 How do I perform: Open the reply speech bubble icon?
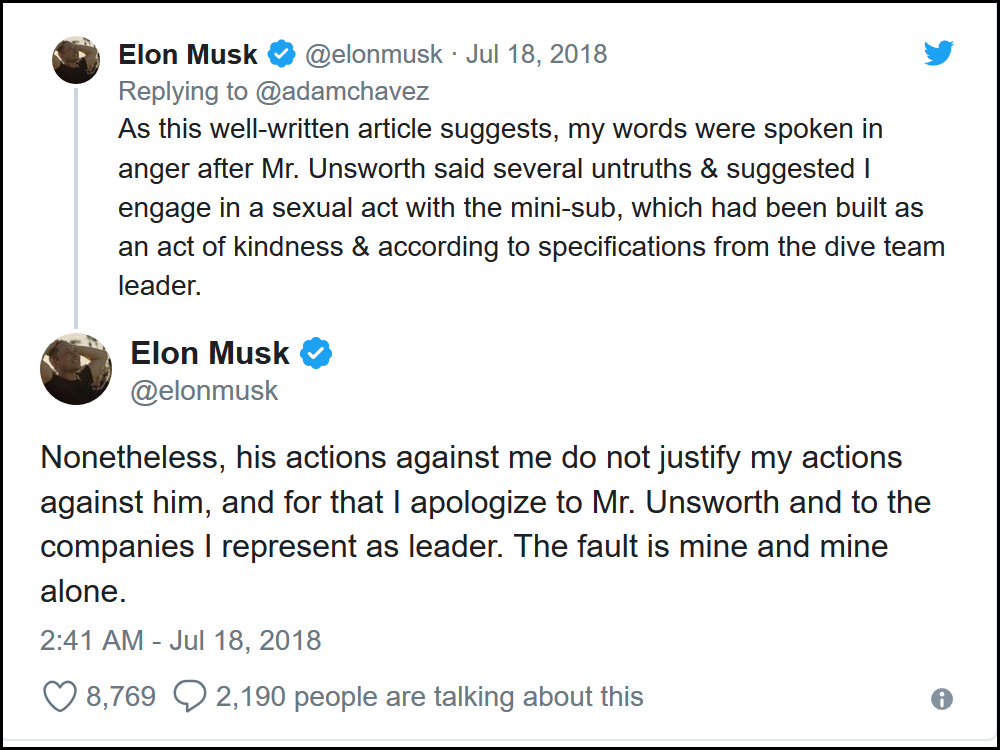[190, 696]
